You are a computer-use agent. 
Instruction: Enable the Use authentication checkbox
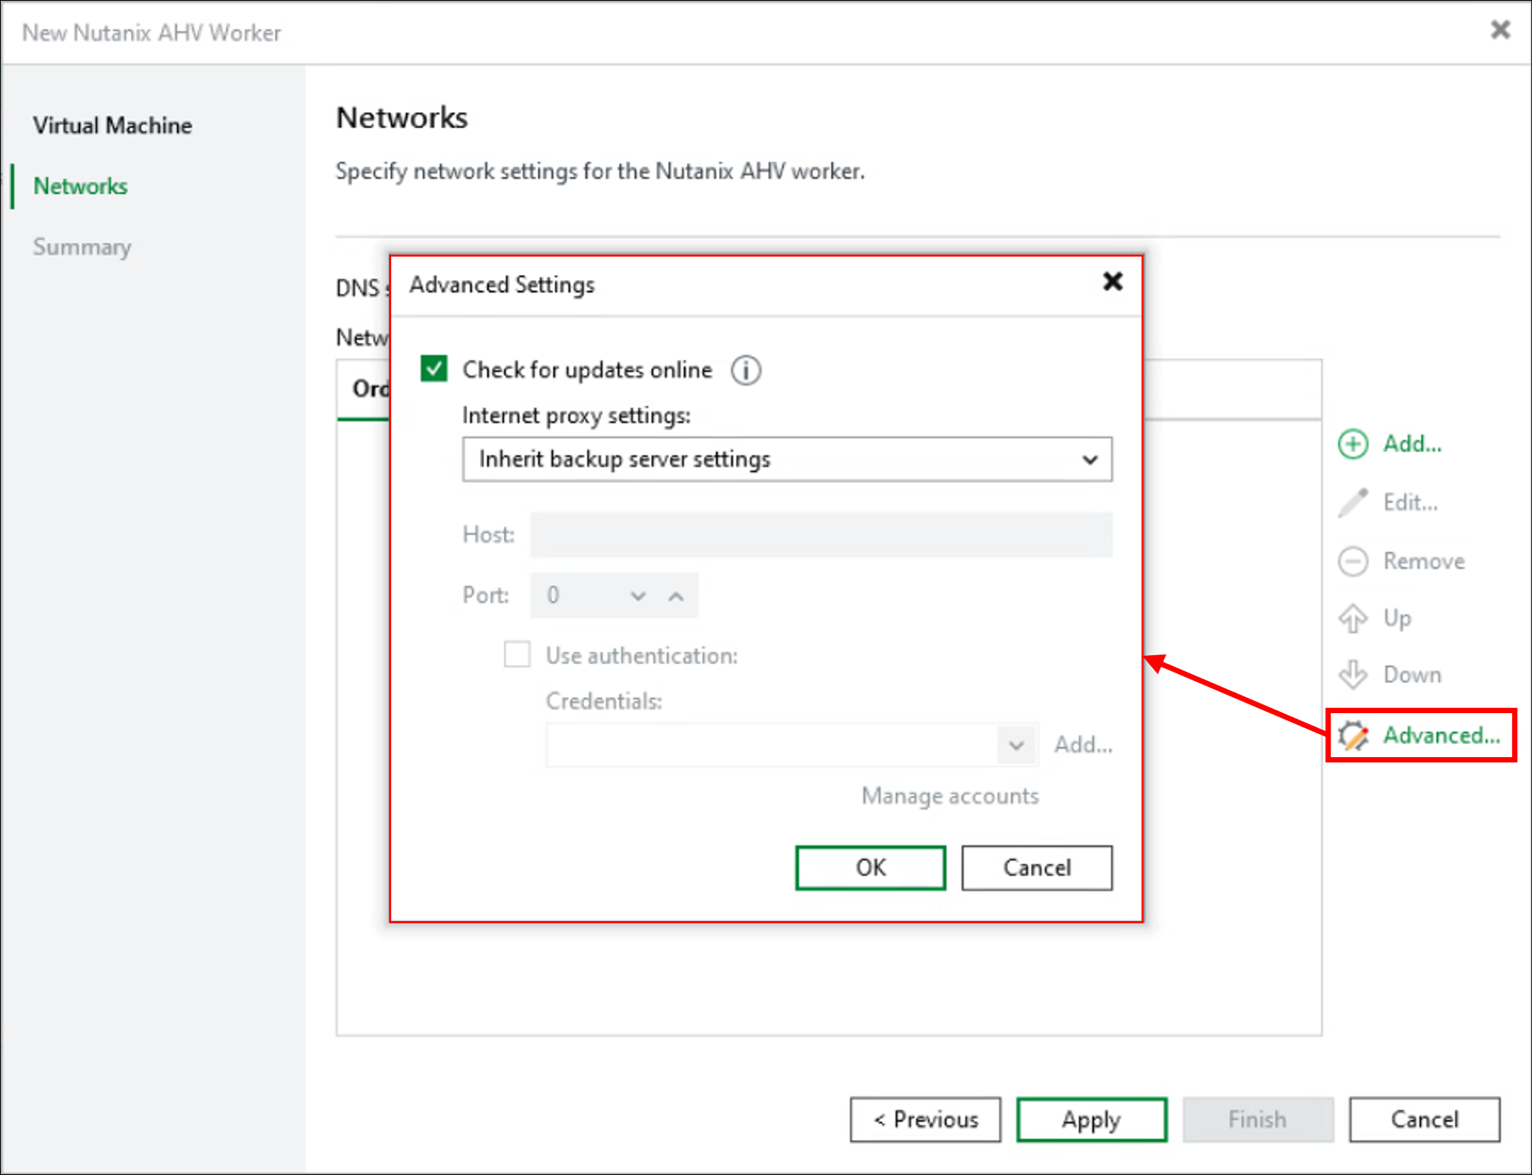[517, 654]
